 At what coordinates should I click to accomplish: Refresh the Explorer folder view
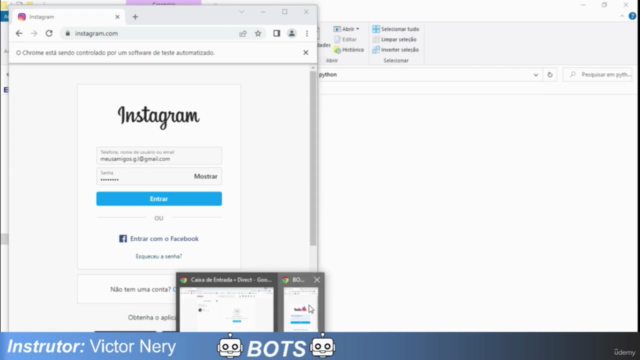pyautogui.click(x=550, y=75)
